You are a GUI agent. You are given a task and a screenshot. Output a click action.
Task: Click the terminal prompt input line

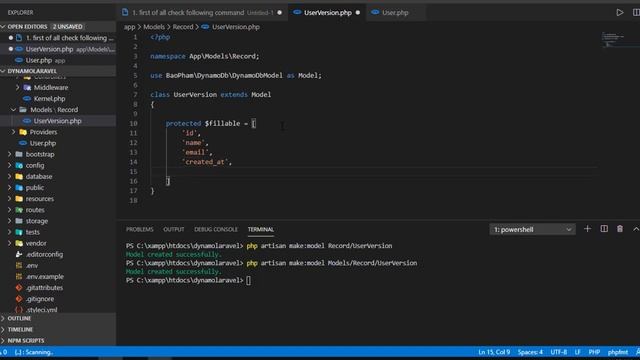coord(188,280)
